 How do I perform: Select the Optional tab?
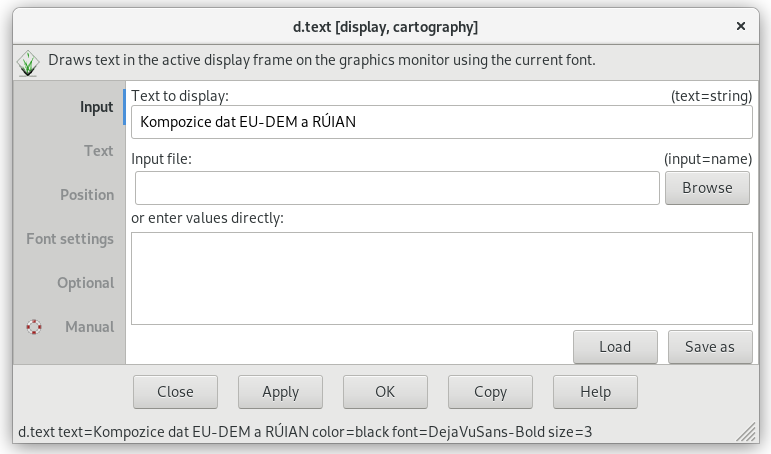[86, 283]
